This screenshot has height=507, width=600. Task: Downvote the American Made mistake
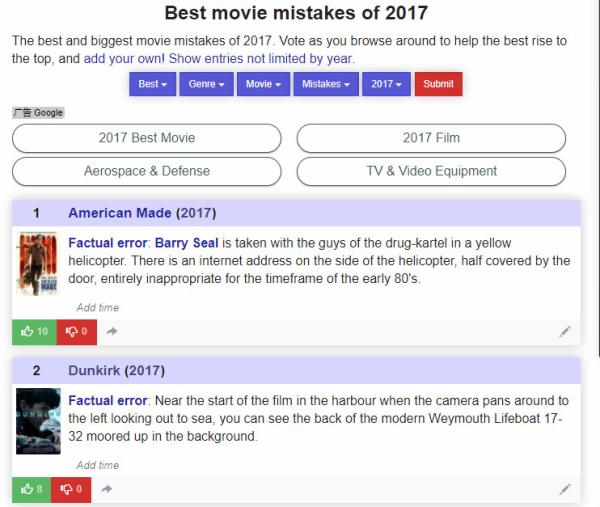(76, 331)
